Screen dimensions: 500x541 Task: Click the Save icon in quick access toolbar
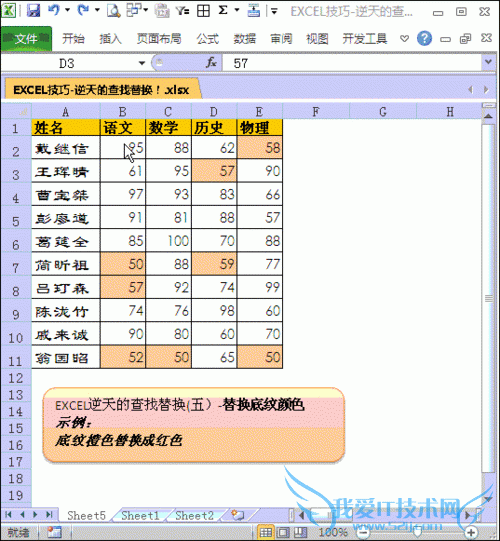click(x=33, y=10)
